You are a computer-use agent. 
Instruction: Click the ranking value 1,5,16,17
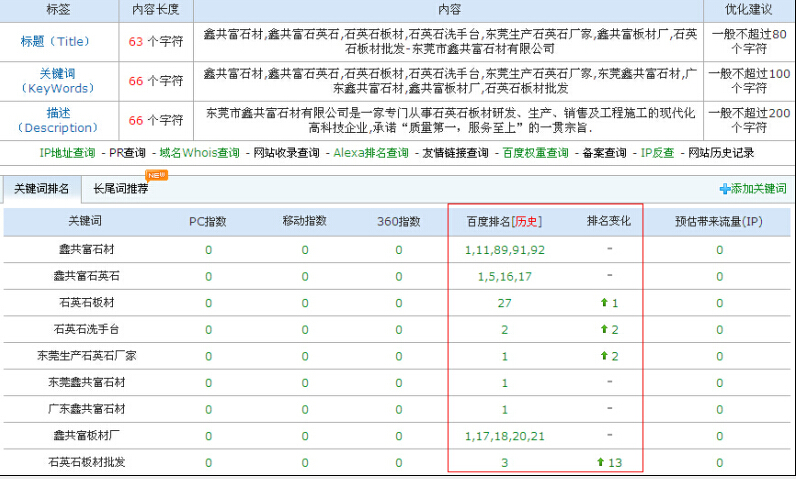pos(505,277)
